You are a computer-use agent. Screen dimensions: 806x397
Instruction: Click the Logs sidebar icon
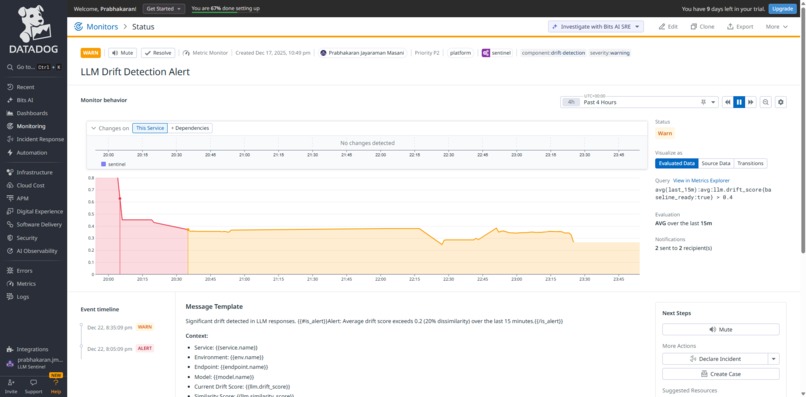pos(10,297)
